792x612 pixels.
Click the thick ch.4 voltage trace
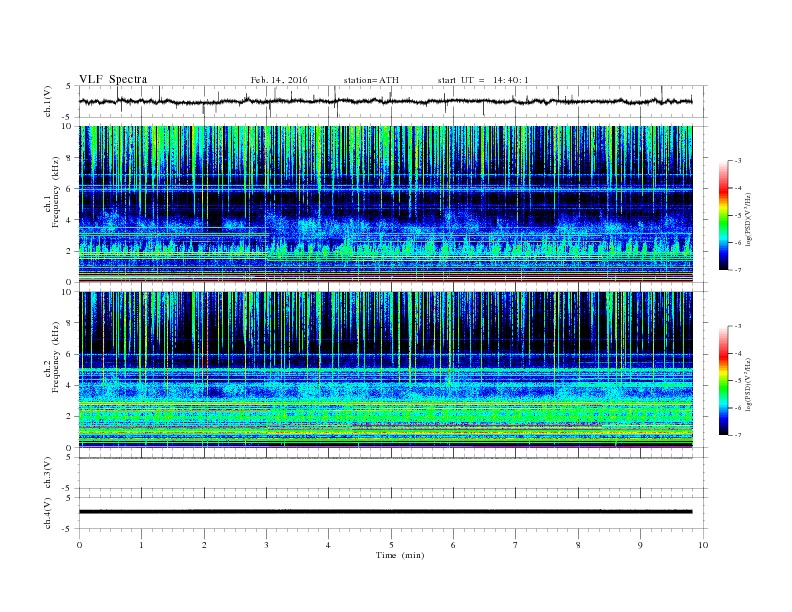click(385, 512)
